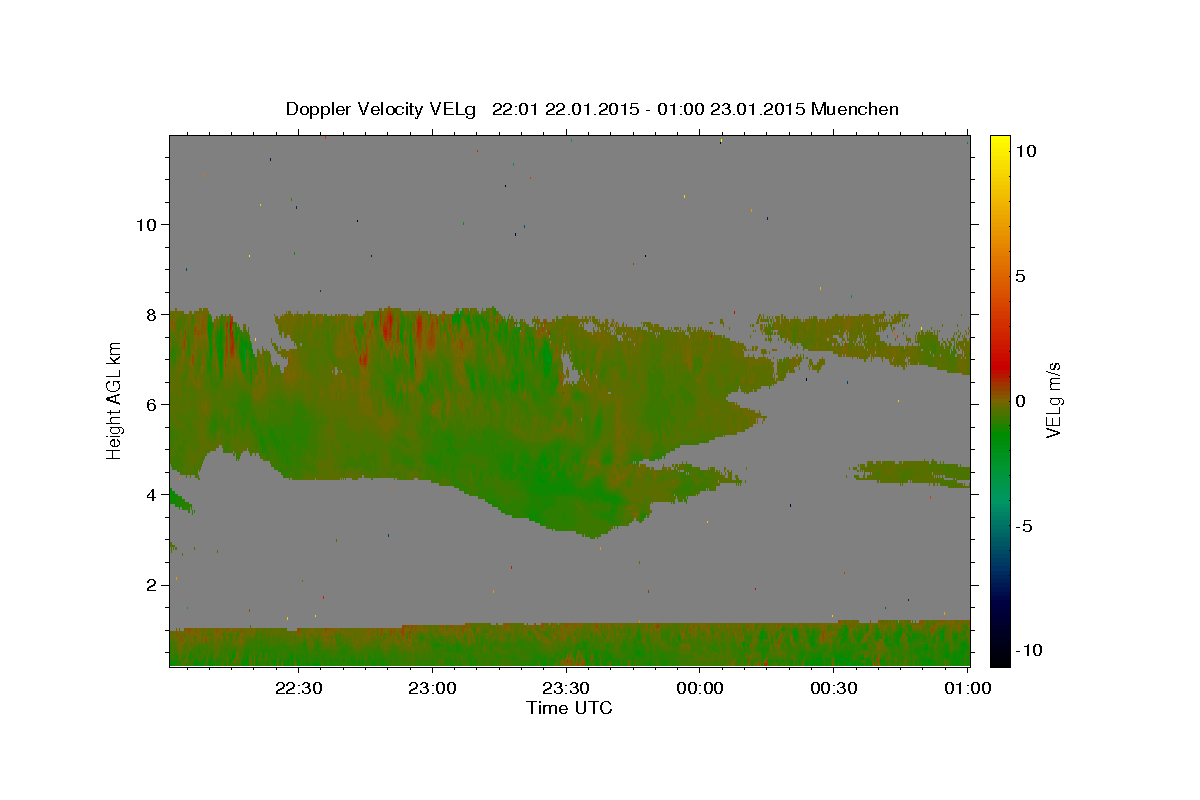Click the colorbar tick value '-10'
Image resolution: width=1200 pixels, height=800 pixels.
[x=1029, y=650]
